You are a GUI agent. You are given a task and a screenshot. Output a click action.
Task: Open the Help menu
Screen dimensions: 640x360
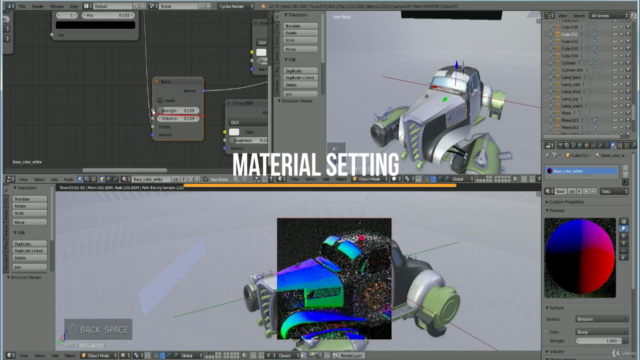click(x=73, y=6)
